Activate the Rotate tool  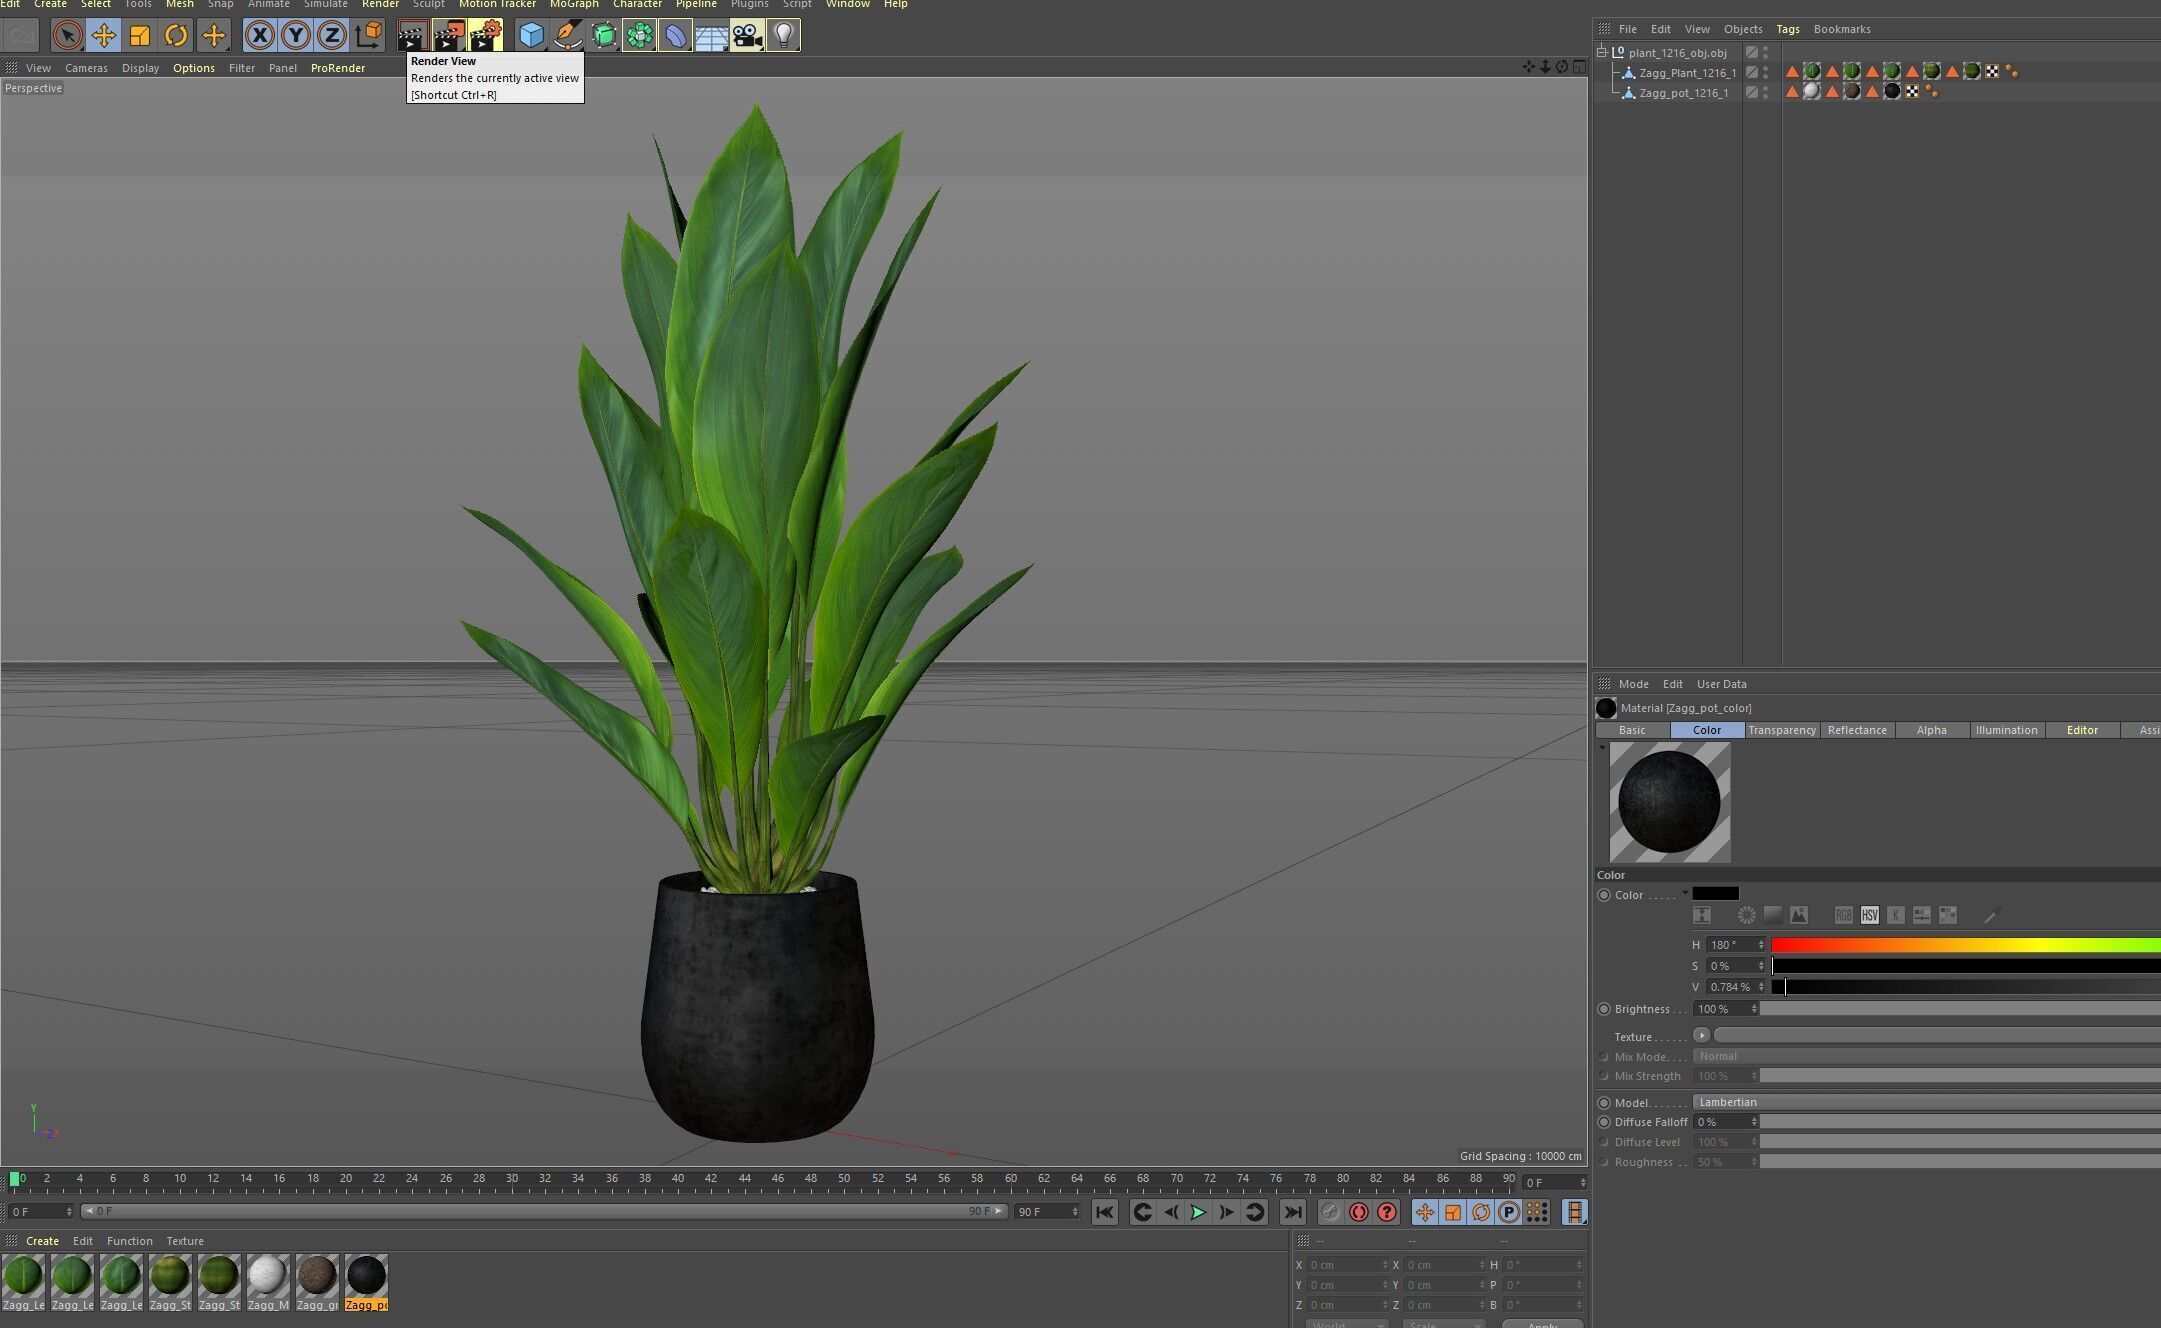click(x=176, y=36)
